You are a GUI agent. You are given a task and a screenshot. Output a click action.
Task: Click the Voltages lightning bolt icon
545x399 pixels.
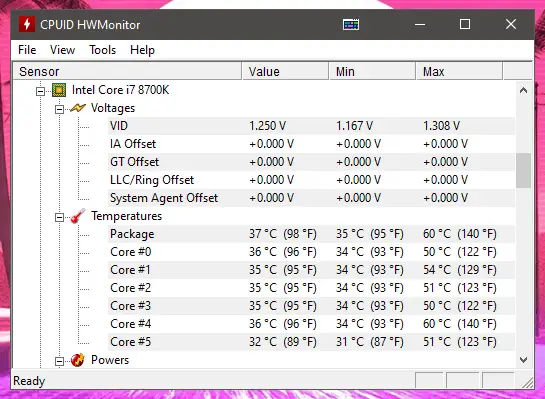tap(78, 108)
